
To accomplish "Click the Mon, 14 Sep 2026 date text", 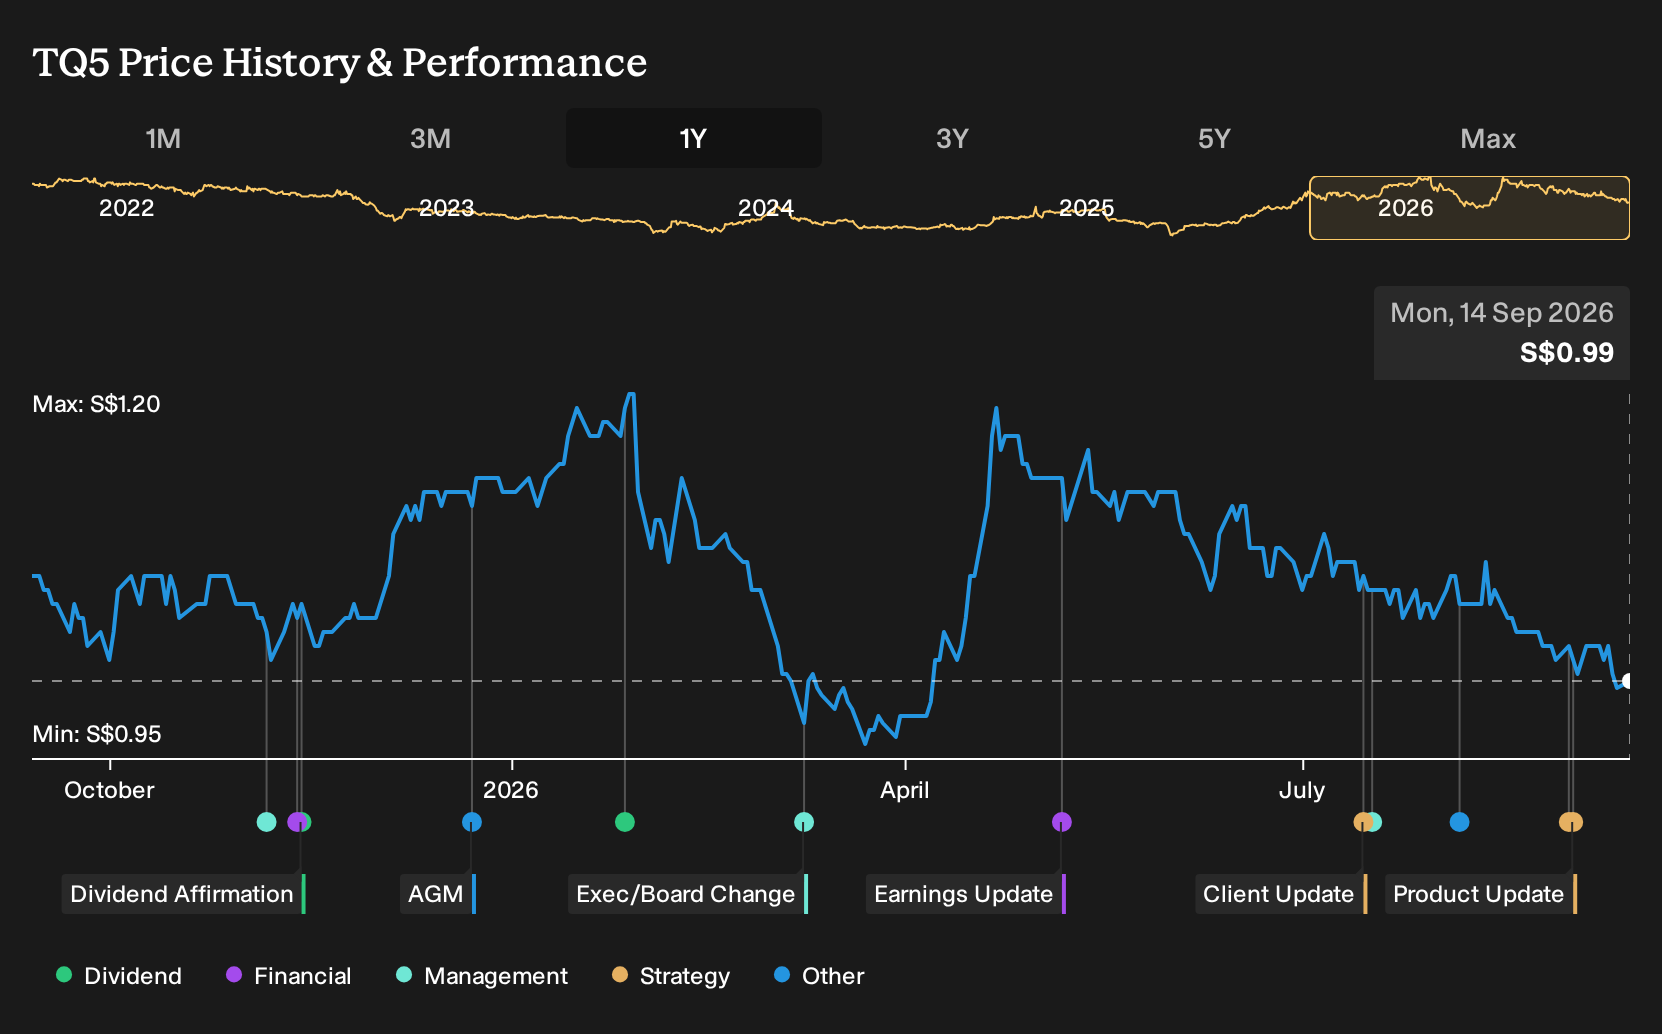I will point(1502,313).
